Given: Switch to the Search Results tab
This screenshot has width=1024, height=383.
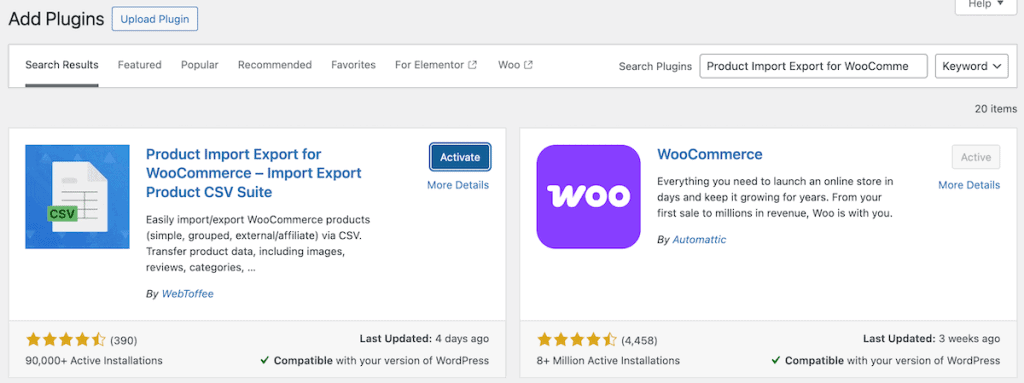Looking at the screenshot, I should 62,65.
